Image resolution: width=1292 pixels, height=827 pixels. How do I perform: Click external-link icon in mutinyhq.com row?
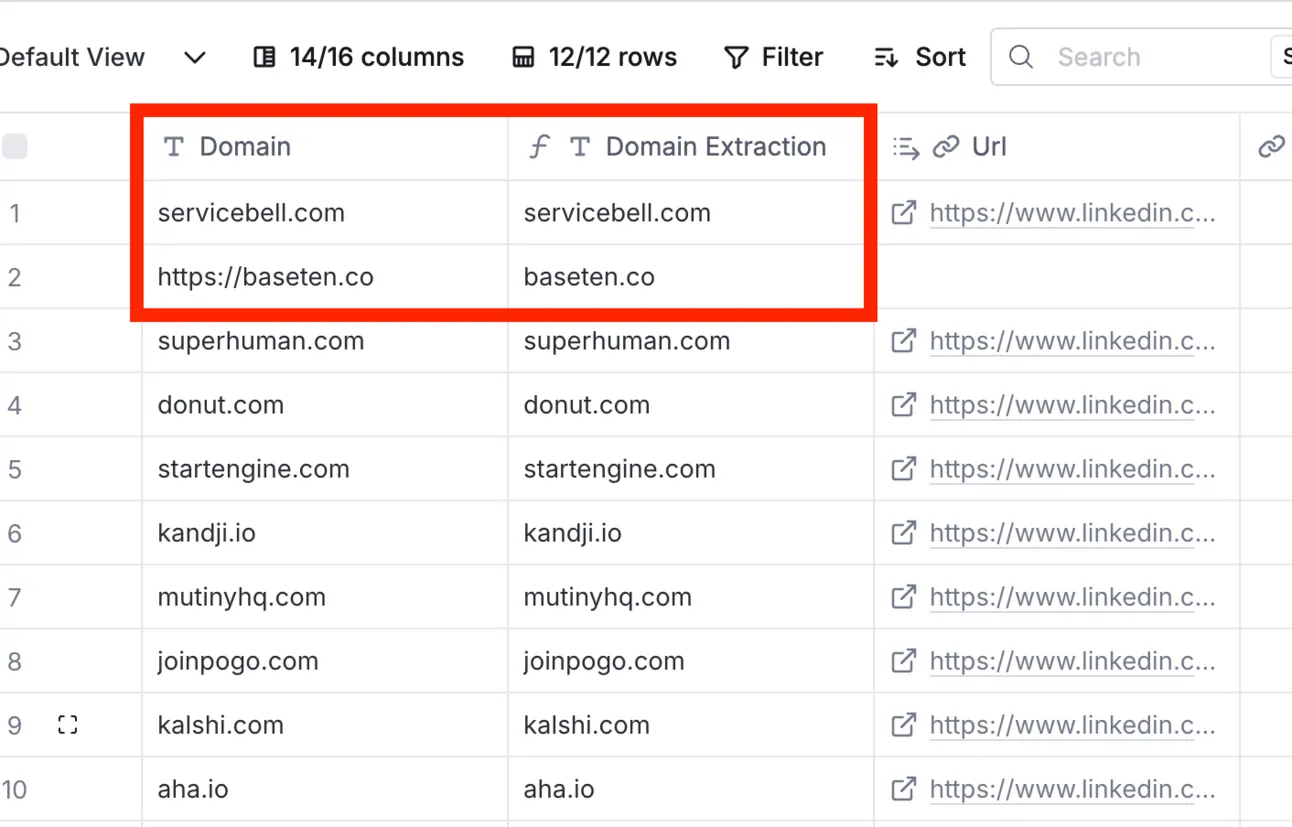click(903, 597)
